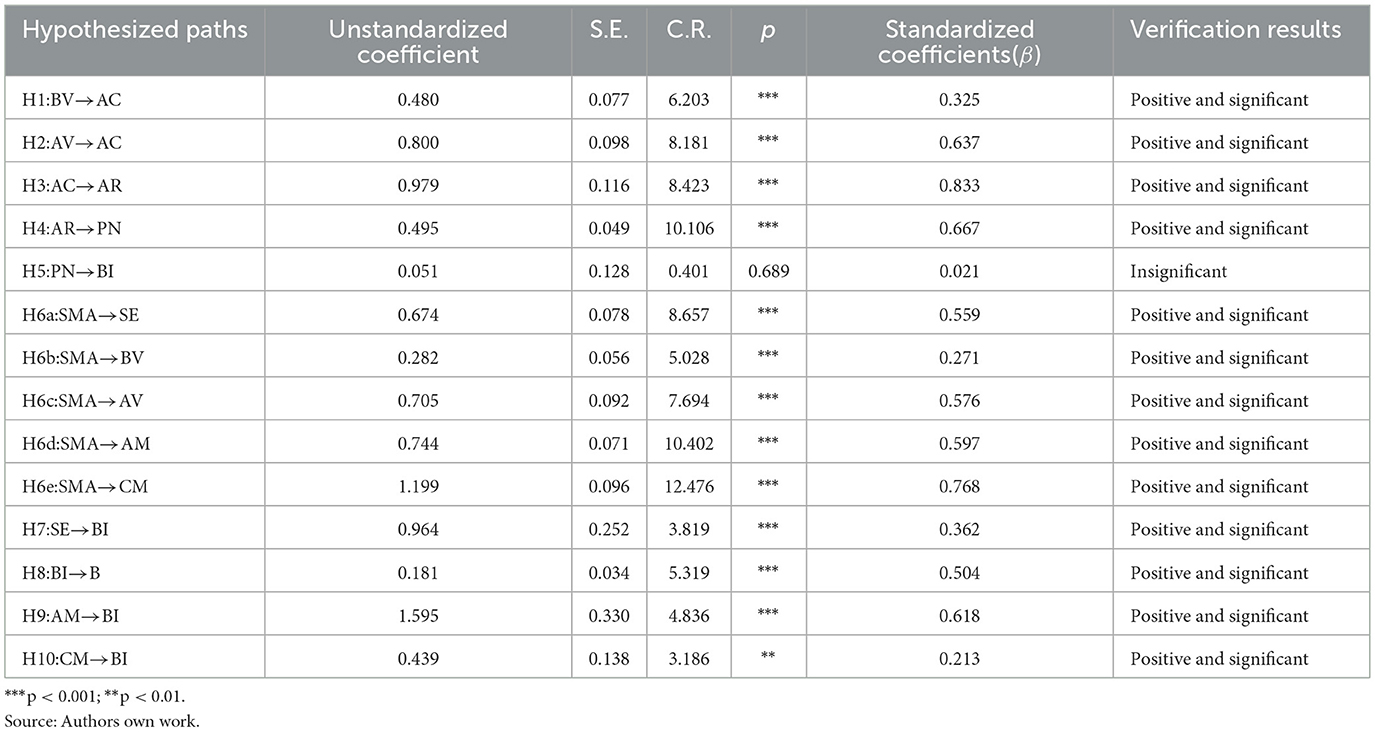Image resolution: width=1375 pixels, height=732 pixels.
Task: Click the Insignificant result cell
Action: [x=1241, y=272]
